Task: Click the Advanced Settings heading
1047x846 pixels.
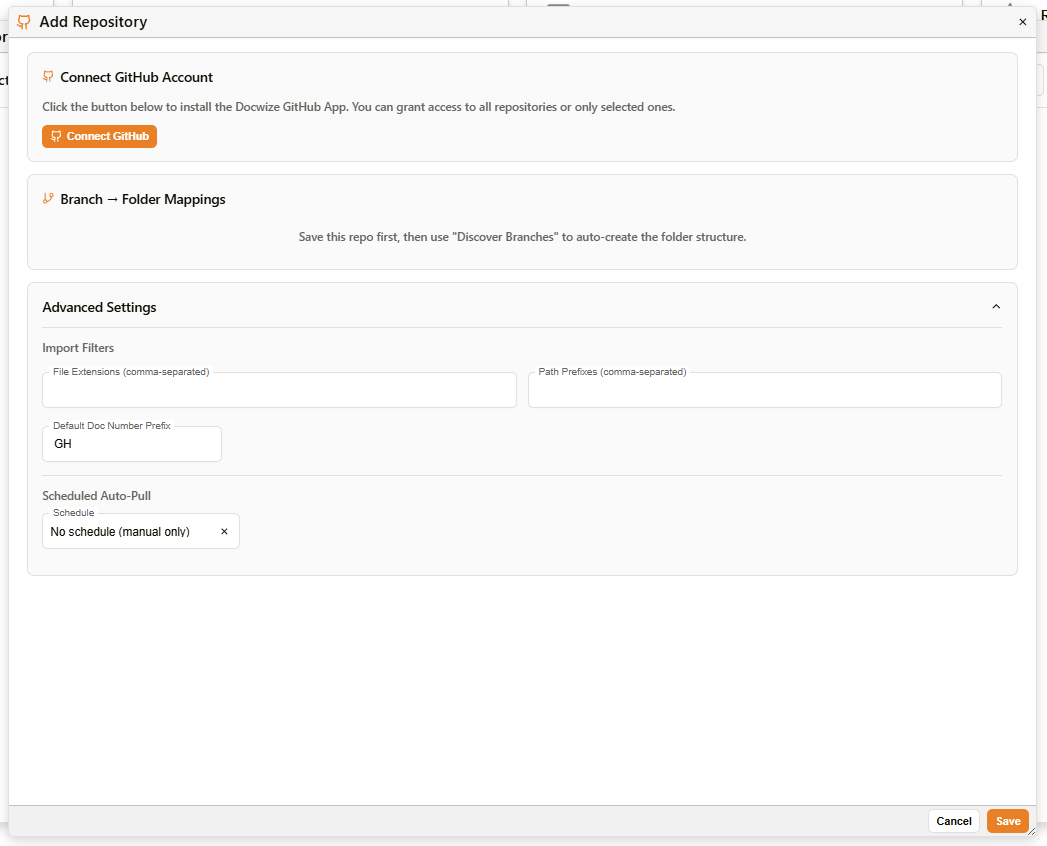Action: [x=99, y=307]
